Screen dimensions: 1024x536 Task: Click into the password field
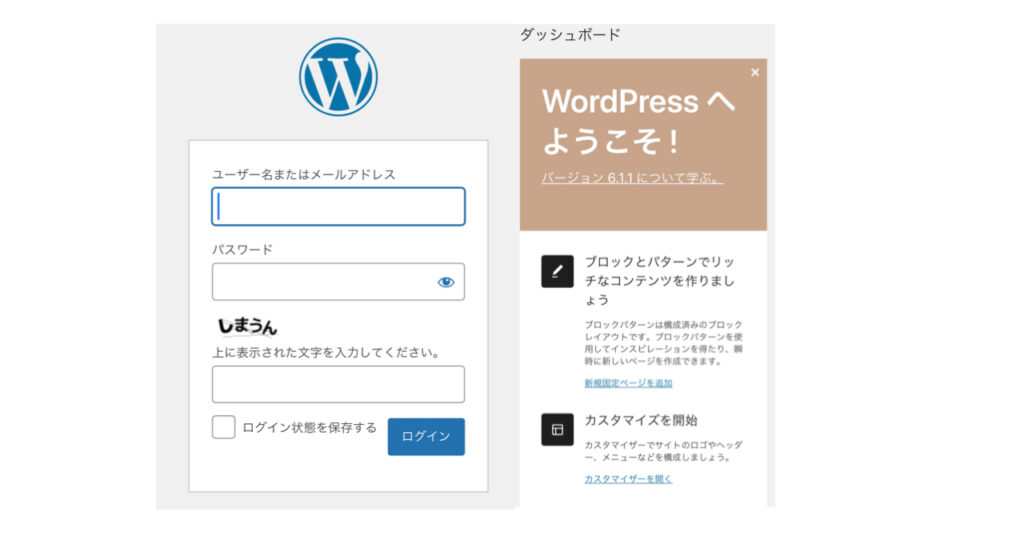(x=338, y=281)
